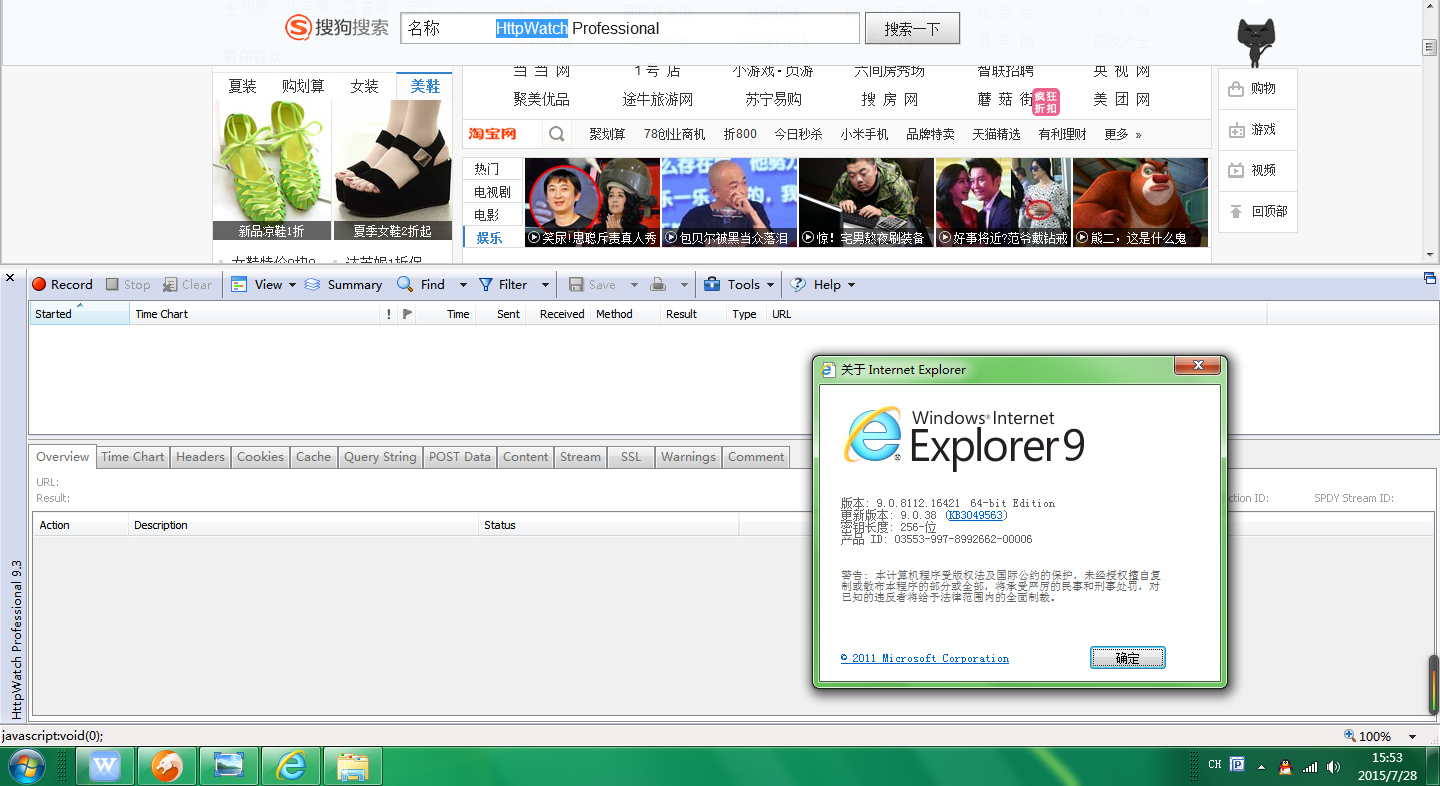Screen dimensions: 1440x786
Task: Switch to the Cookies tab
Action: click(260, 457)
